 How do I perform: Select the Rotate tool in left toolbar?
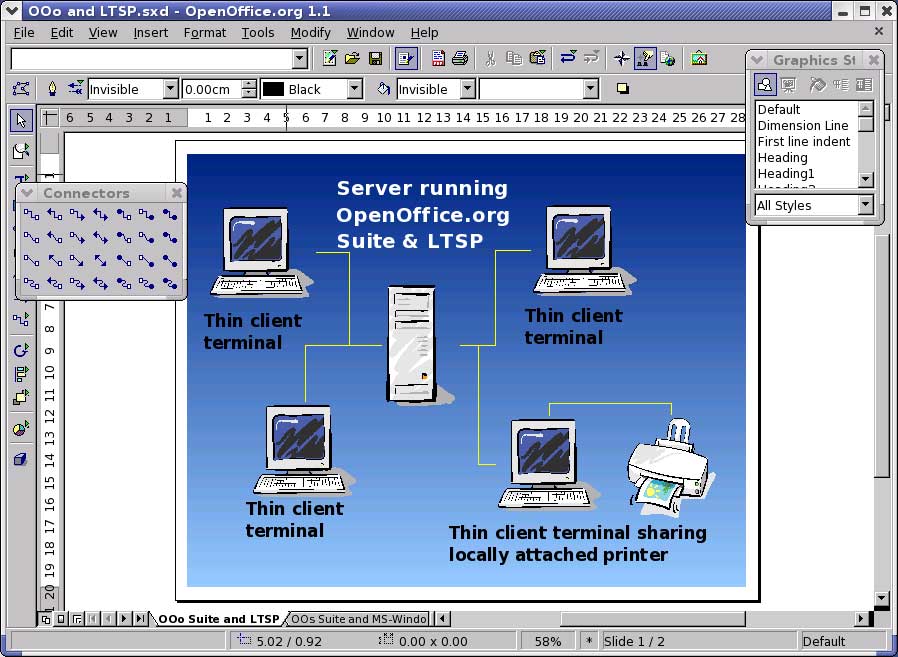pos(21,350)
